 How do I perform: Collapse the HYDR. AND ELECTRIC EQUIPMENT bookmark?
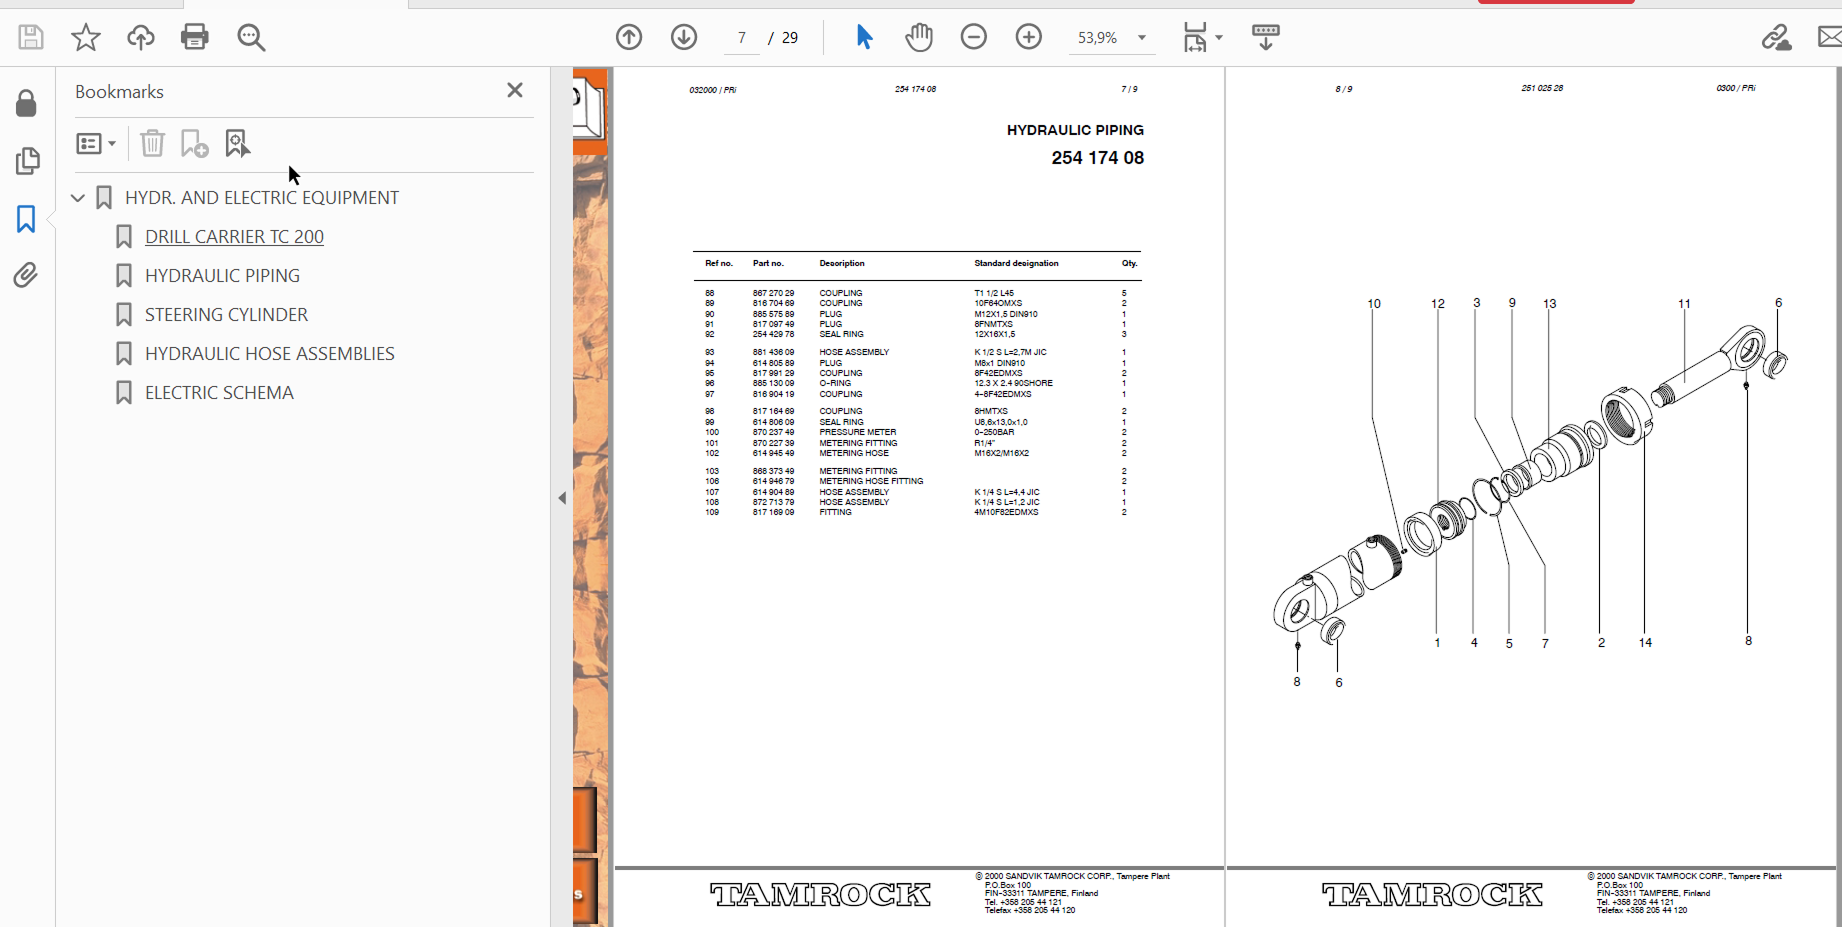click(x=78, y=198)
